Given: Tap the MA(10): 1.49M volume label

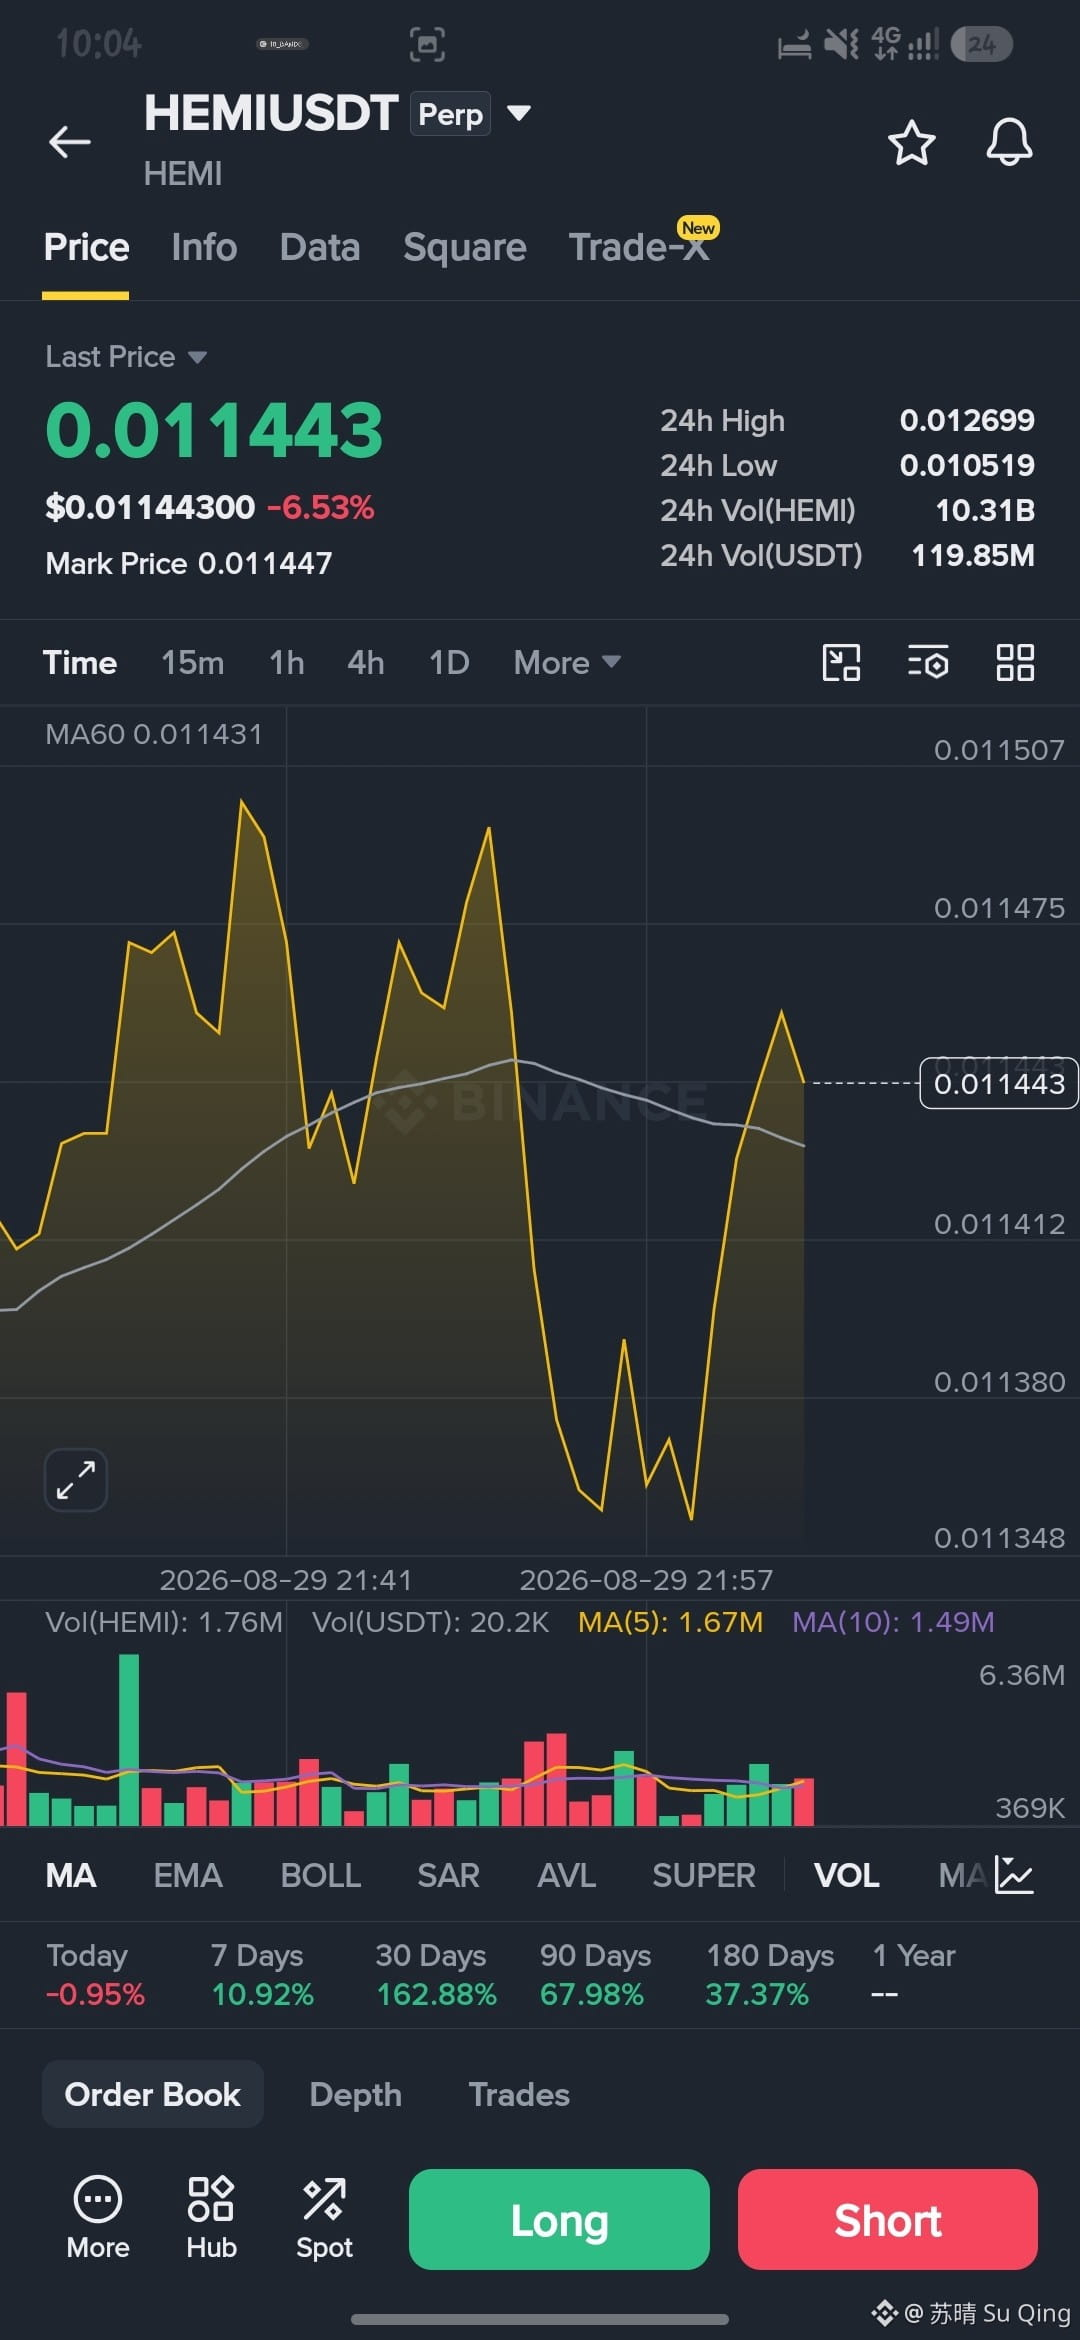Looking at the screenshot, I should 893,1622.
